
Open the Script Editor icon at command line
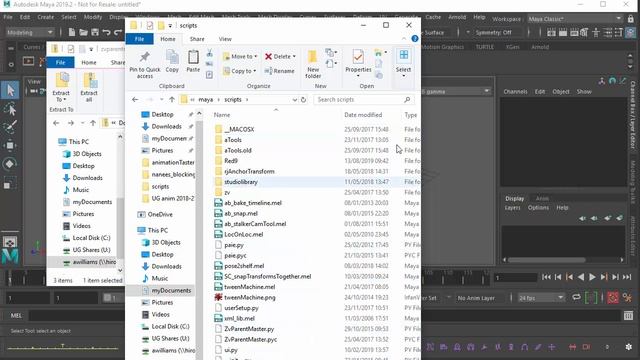click(628, 316)
